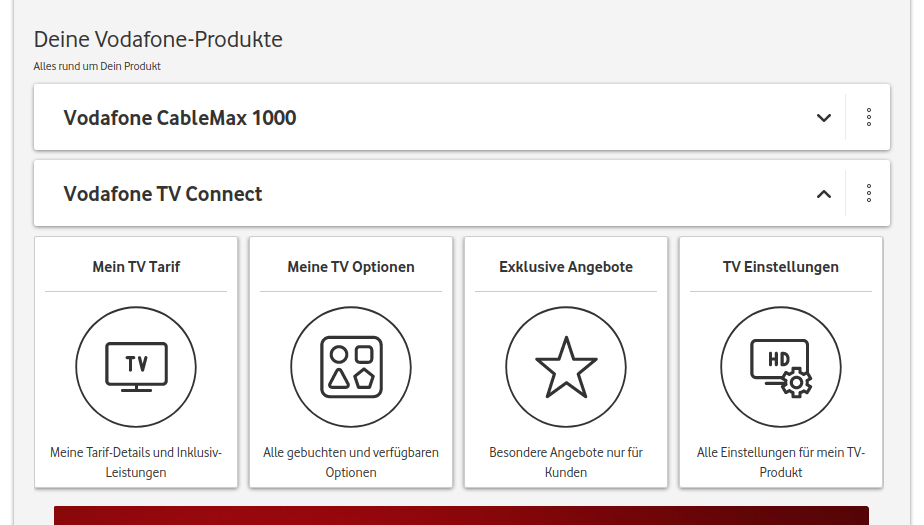Click the Vodafone CableMax 1000 title
Screen dimensions: 924x525
click(180, 118)
